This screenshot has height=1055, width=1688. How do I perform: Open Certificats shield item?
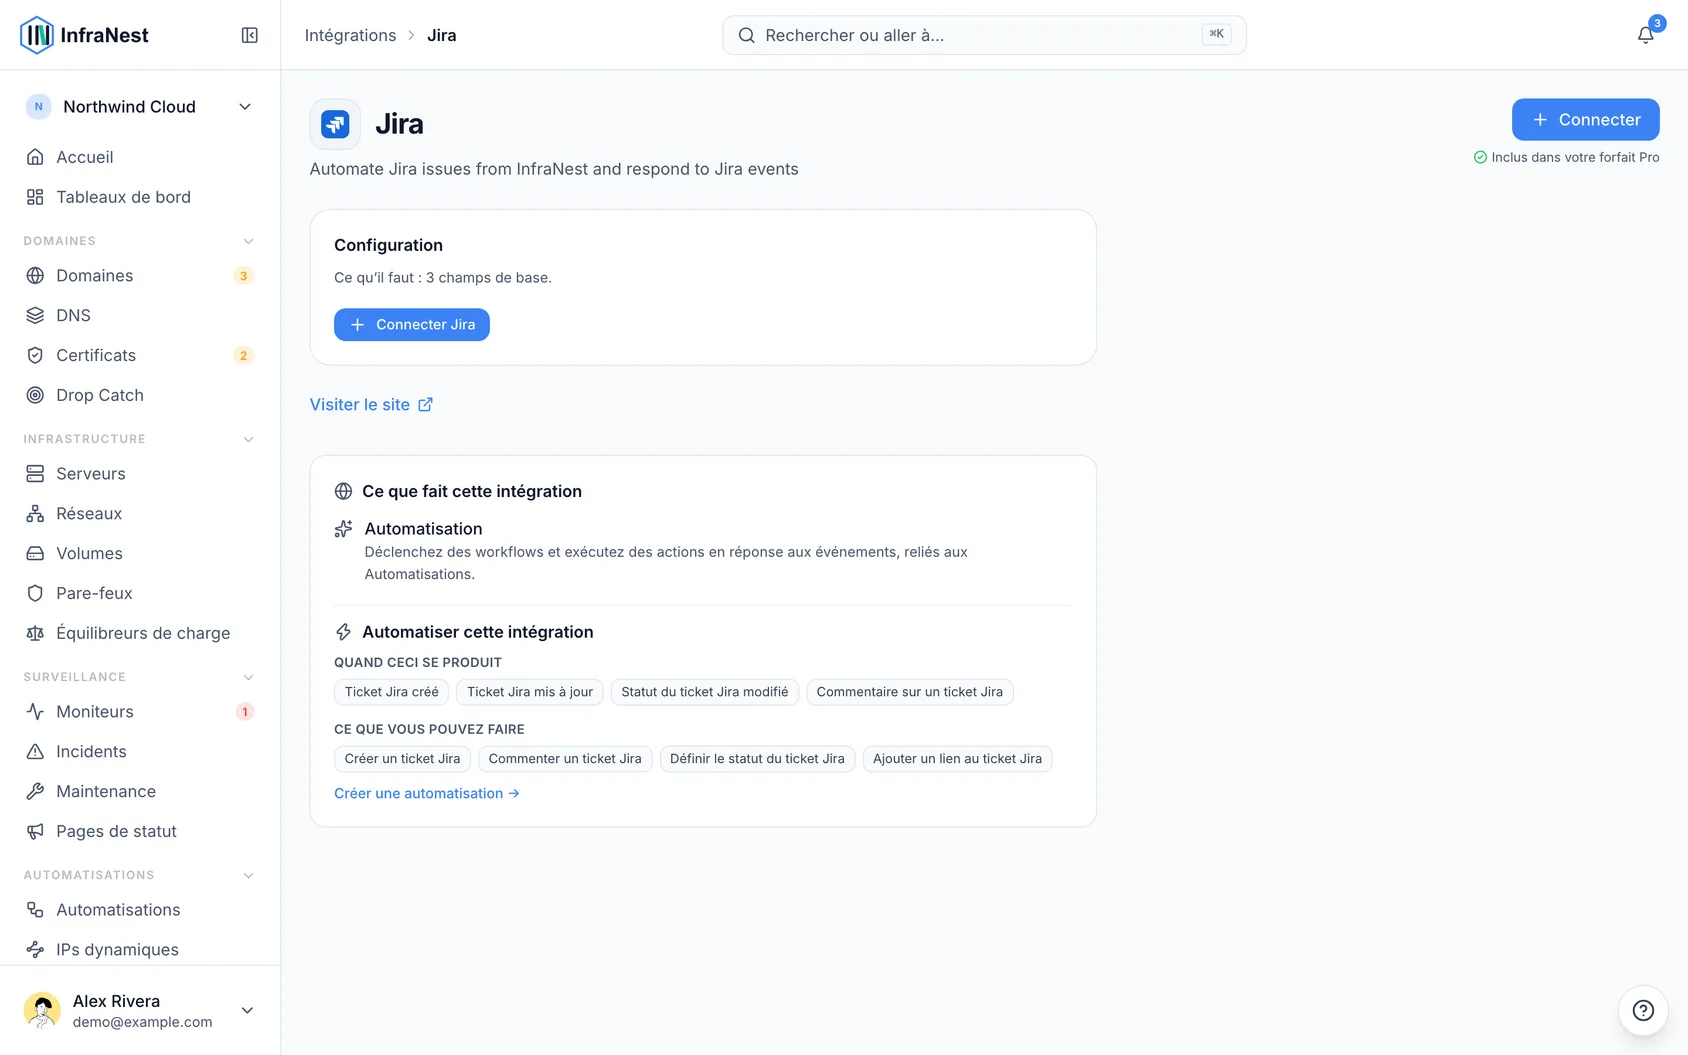pyautogui.click(x=138, y=356)
